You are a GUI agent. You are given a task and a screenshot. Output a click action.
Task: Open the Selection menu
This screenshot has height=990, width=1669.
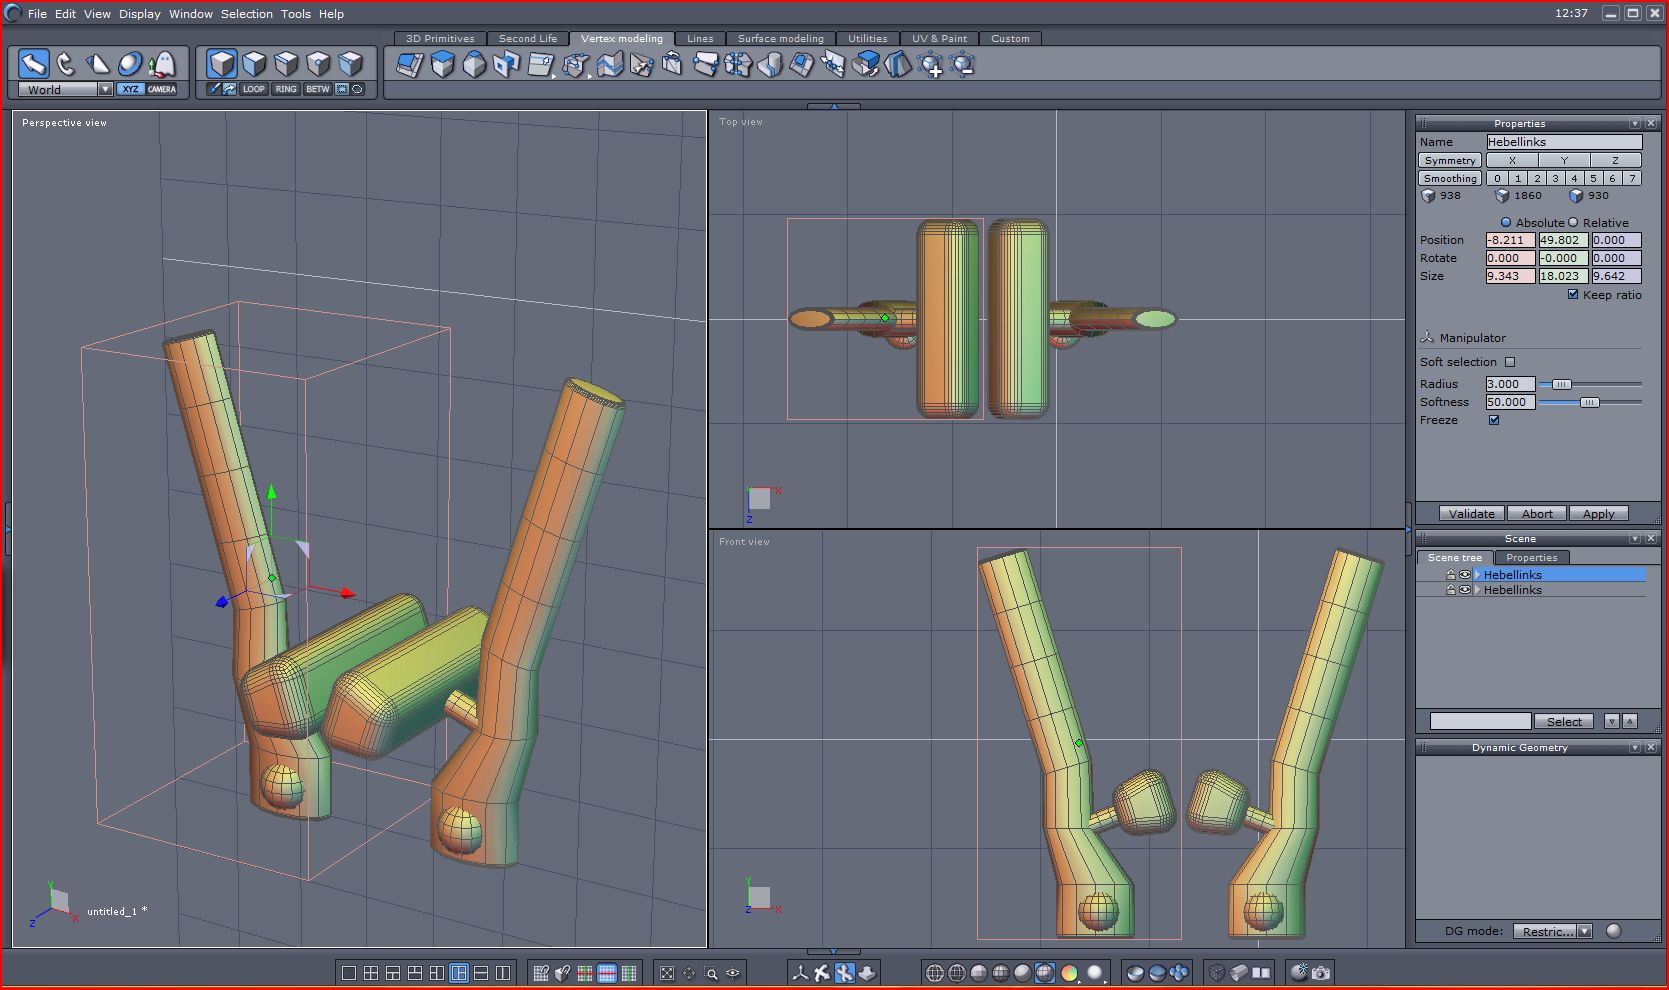pos(247,14)
